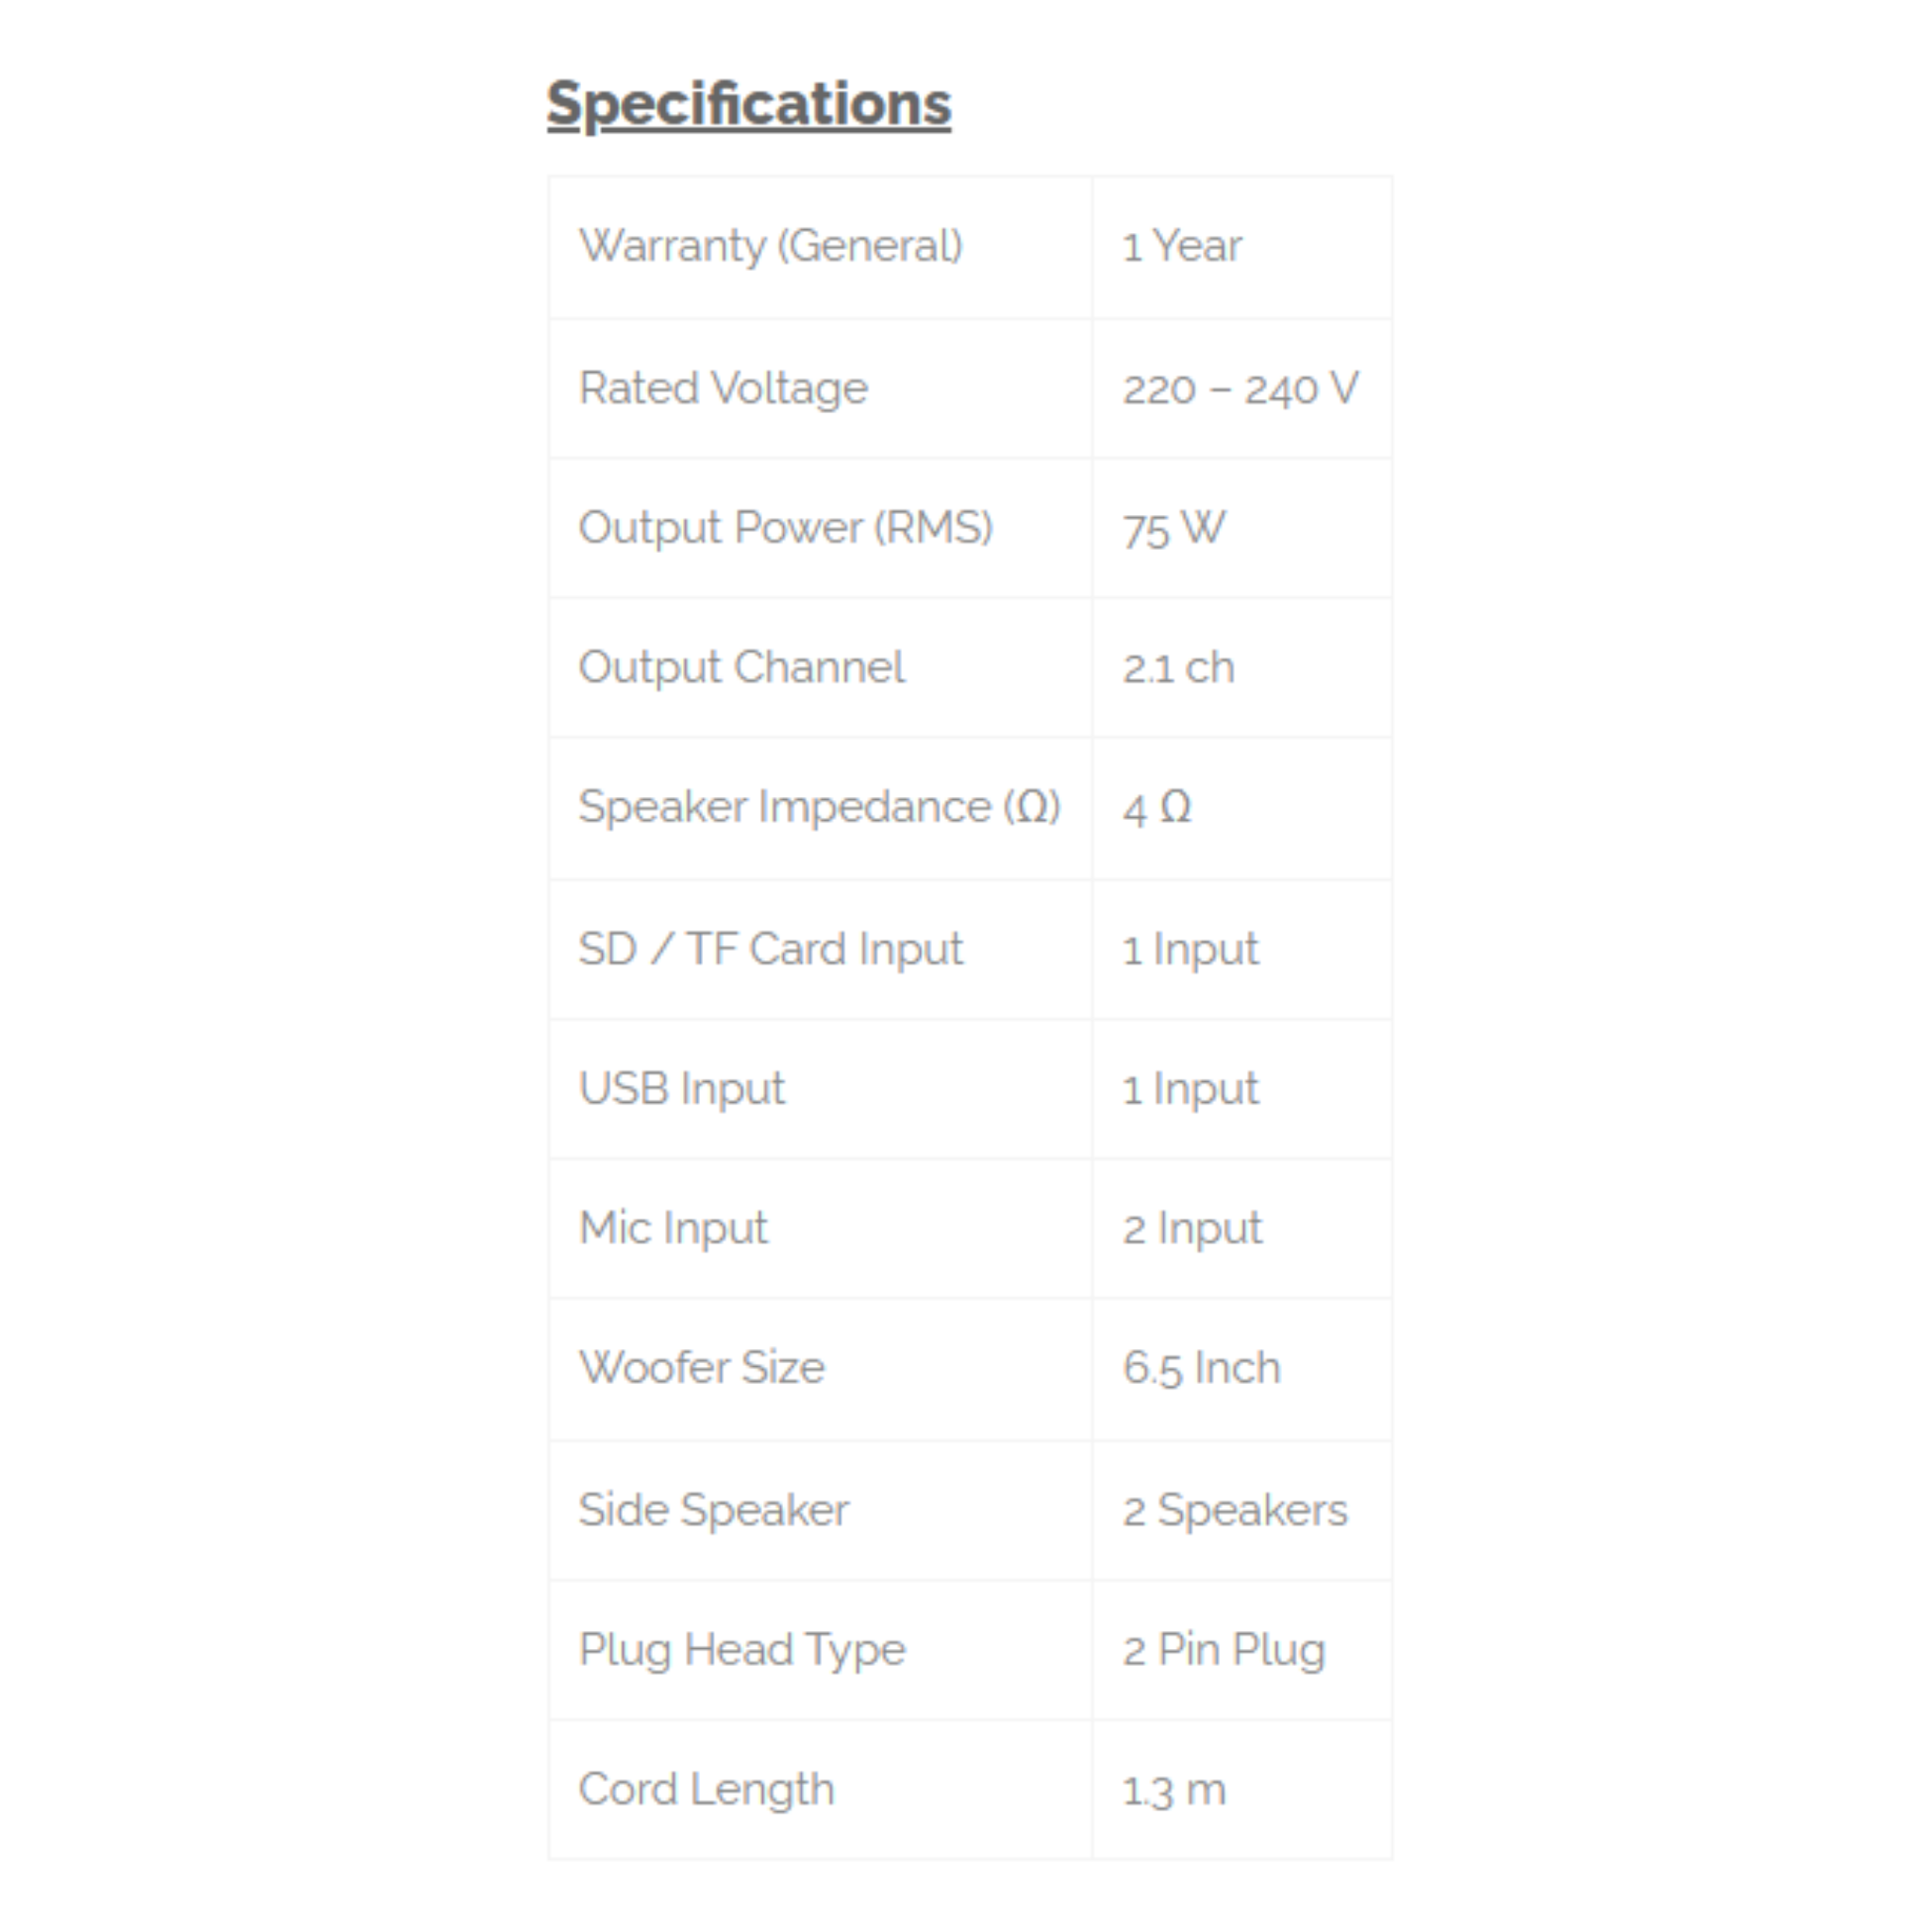Select the 2 Input mic value
This screenshot has height=1932, width=1932.
pyautogui.click(x=1192, y=1229)
